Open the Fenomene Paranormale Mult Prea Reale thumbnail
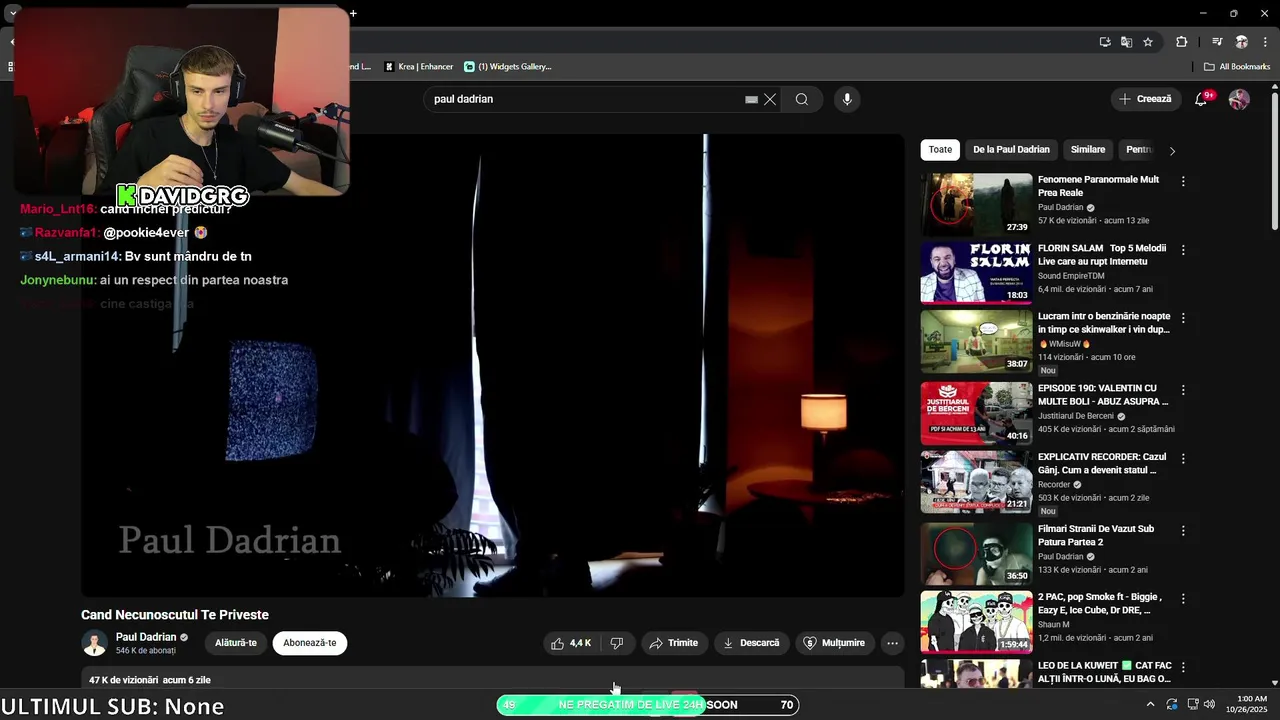 (976, 205)
